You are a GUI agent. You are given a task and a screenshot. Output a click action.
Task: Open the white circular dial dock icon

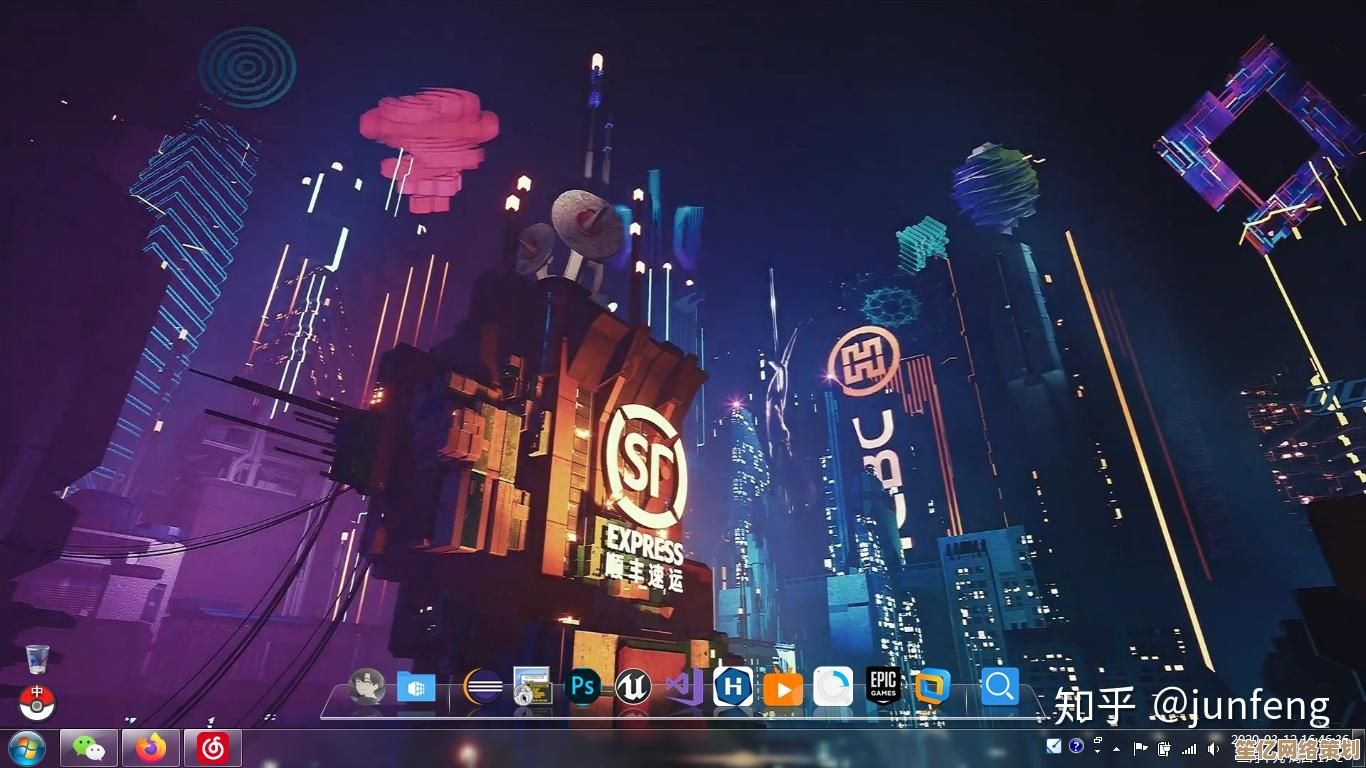tap(833, 687)
